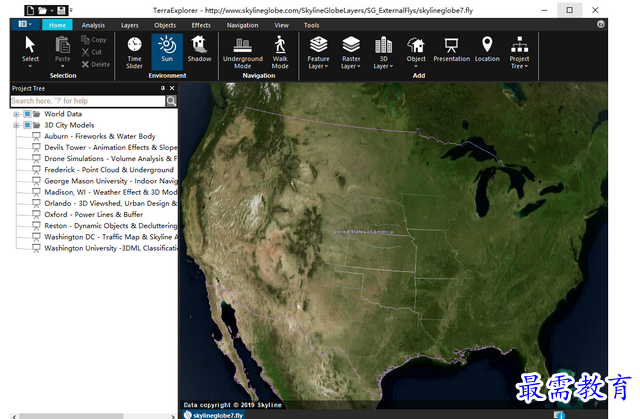Click the skylineglobe7.fly document tab
Image resolution: width=640 pixels, height=419 pixels.
pos(213,415)
